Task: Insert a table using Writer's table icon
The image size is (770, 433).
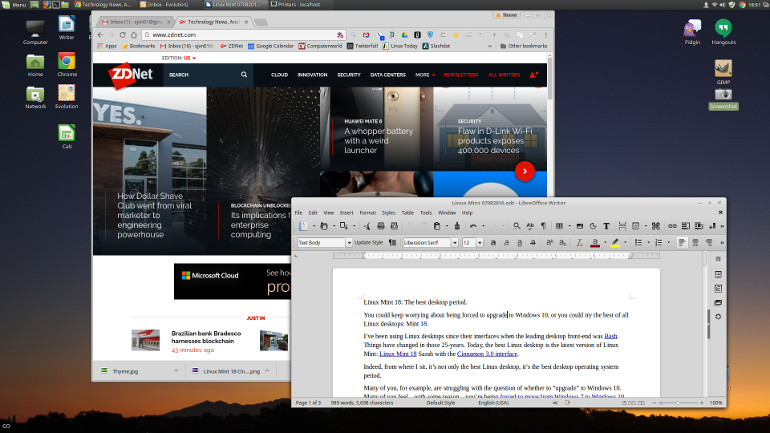Action: (559, 226)
